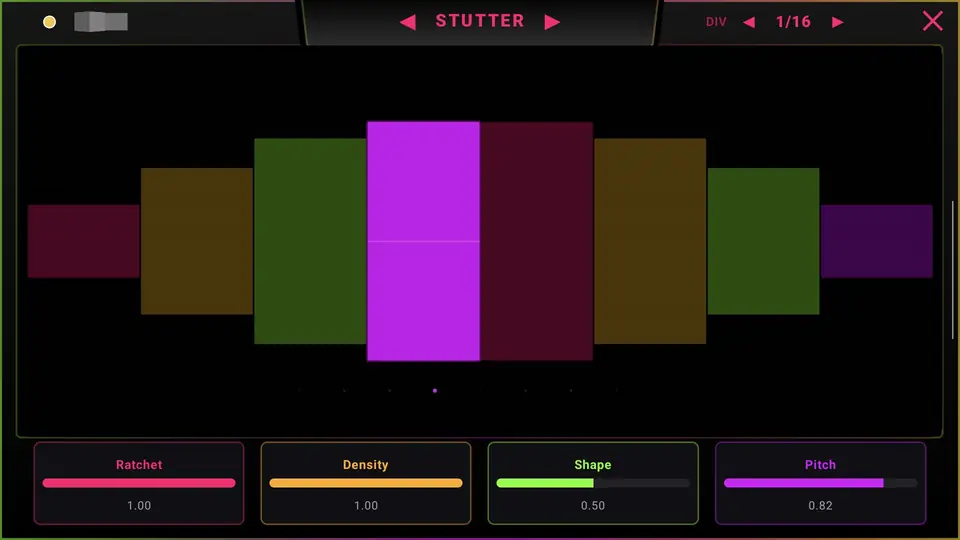Click the Pitch value 0.82
This screenshot has height=540, width=960.
point(820,506)
